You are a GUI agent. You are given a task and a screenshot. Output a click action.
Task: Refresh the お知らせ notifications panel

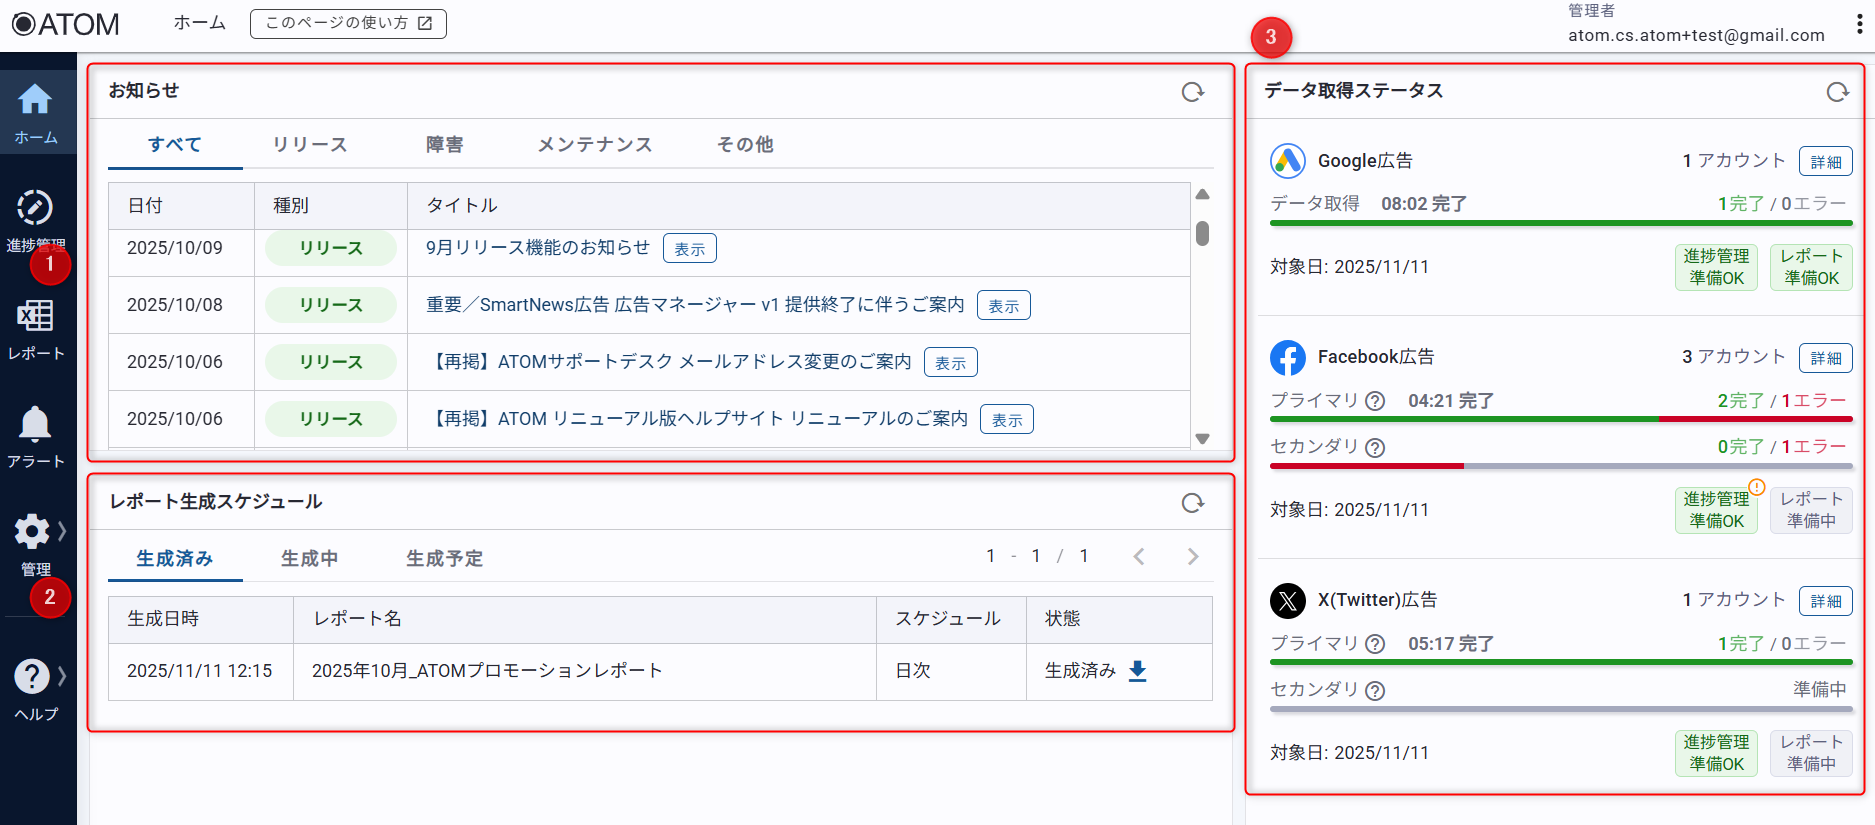(x=1192, y=92)
